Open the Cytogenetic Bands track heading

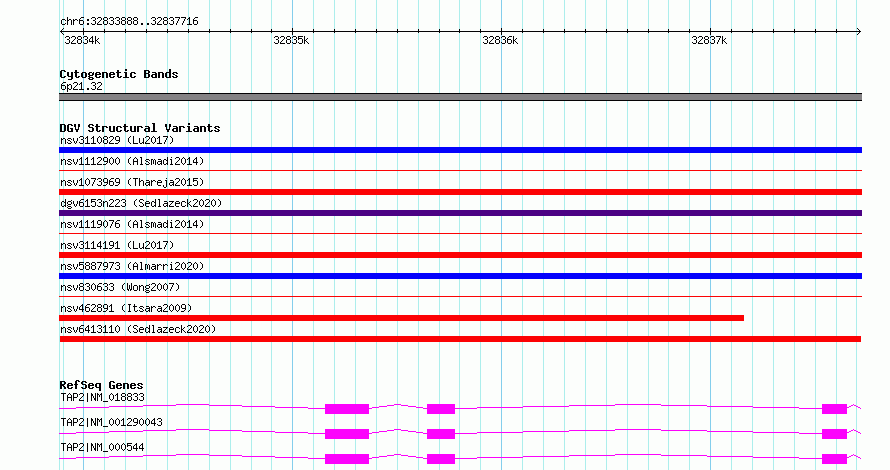click(x=119, y=74)
